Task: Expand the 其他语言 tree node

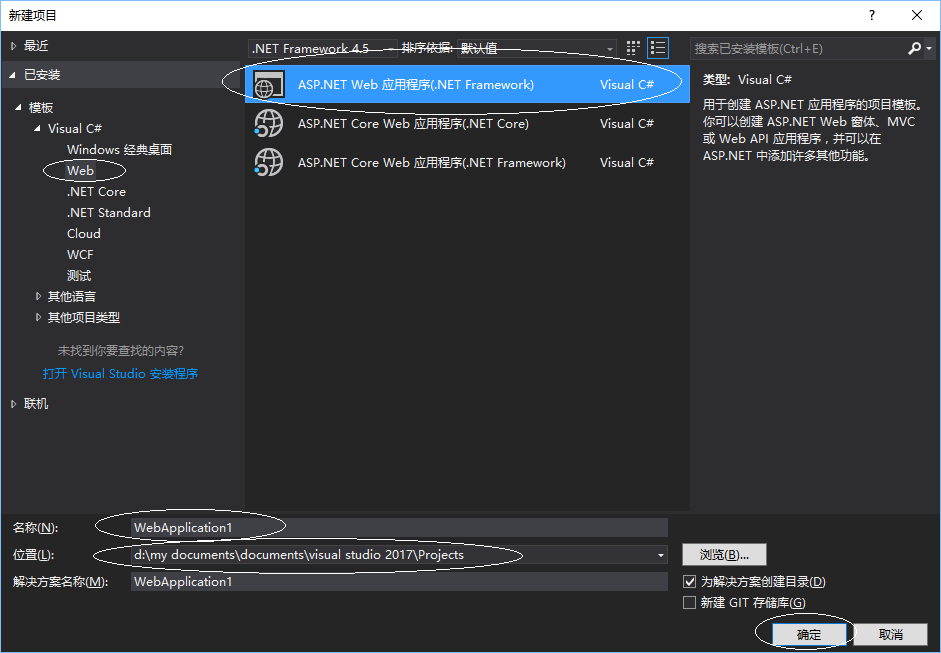Action: tap(38, 296)
